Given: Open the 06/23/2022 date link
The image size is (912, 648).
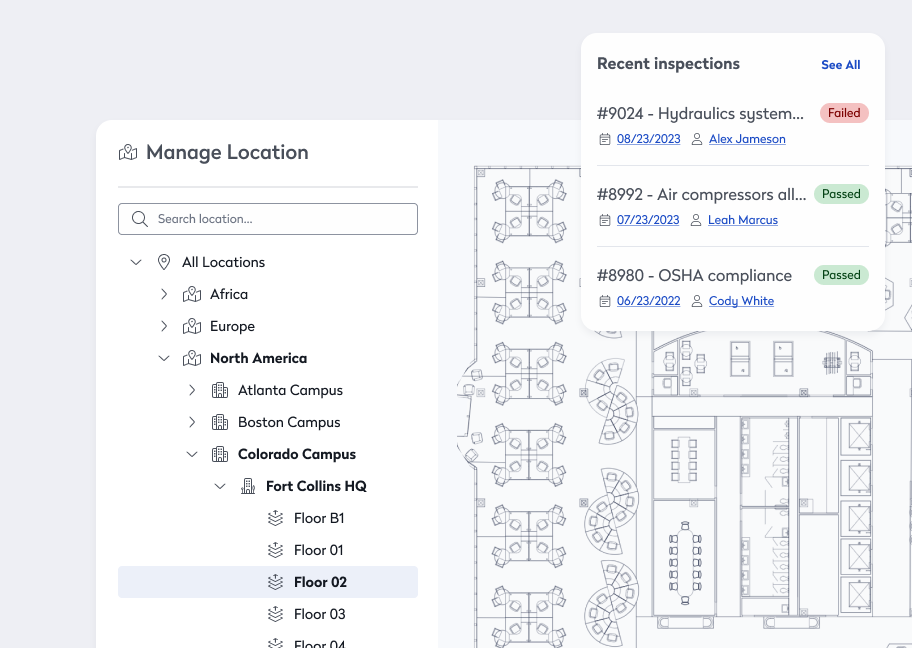Looking at the screenshot, I should [649, 301].
